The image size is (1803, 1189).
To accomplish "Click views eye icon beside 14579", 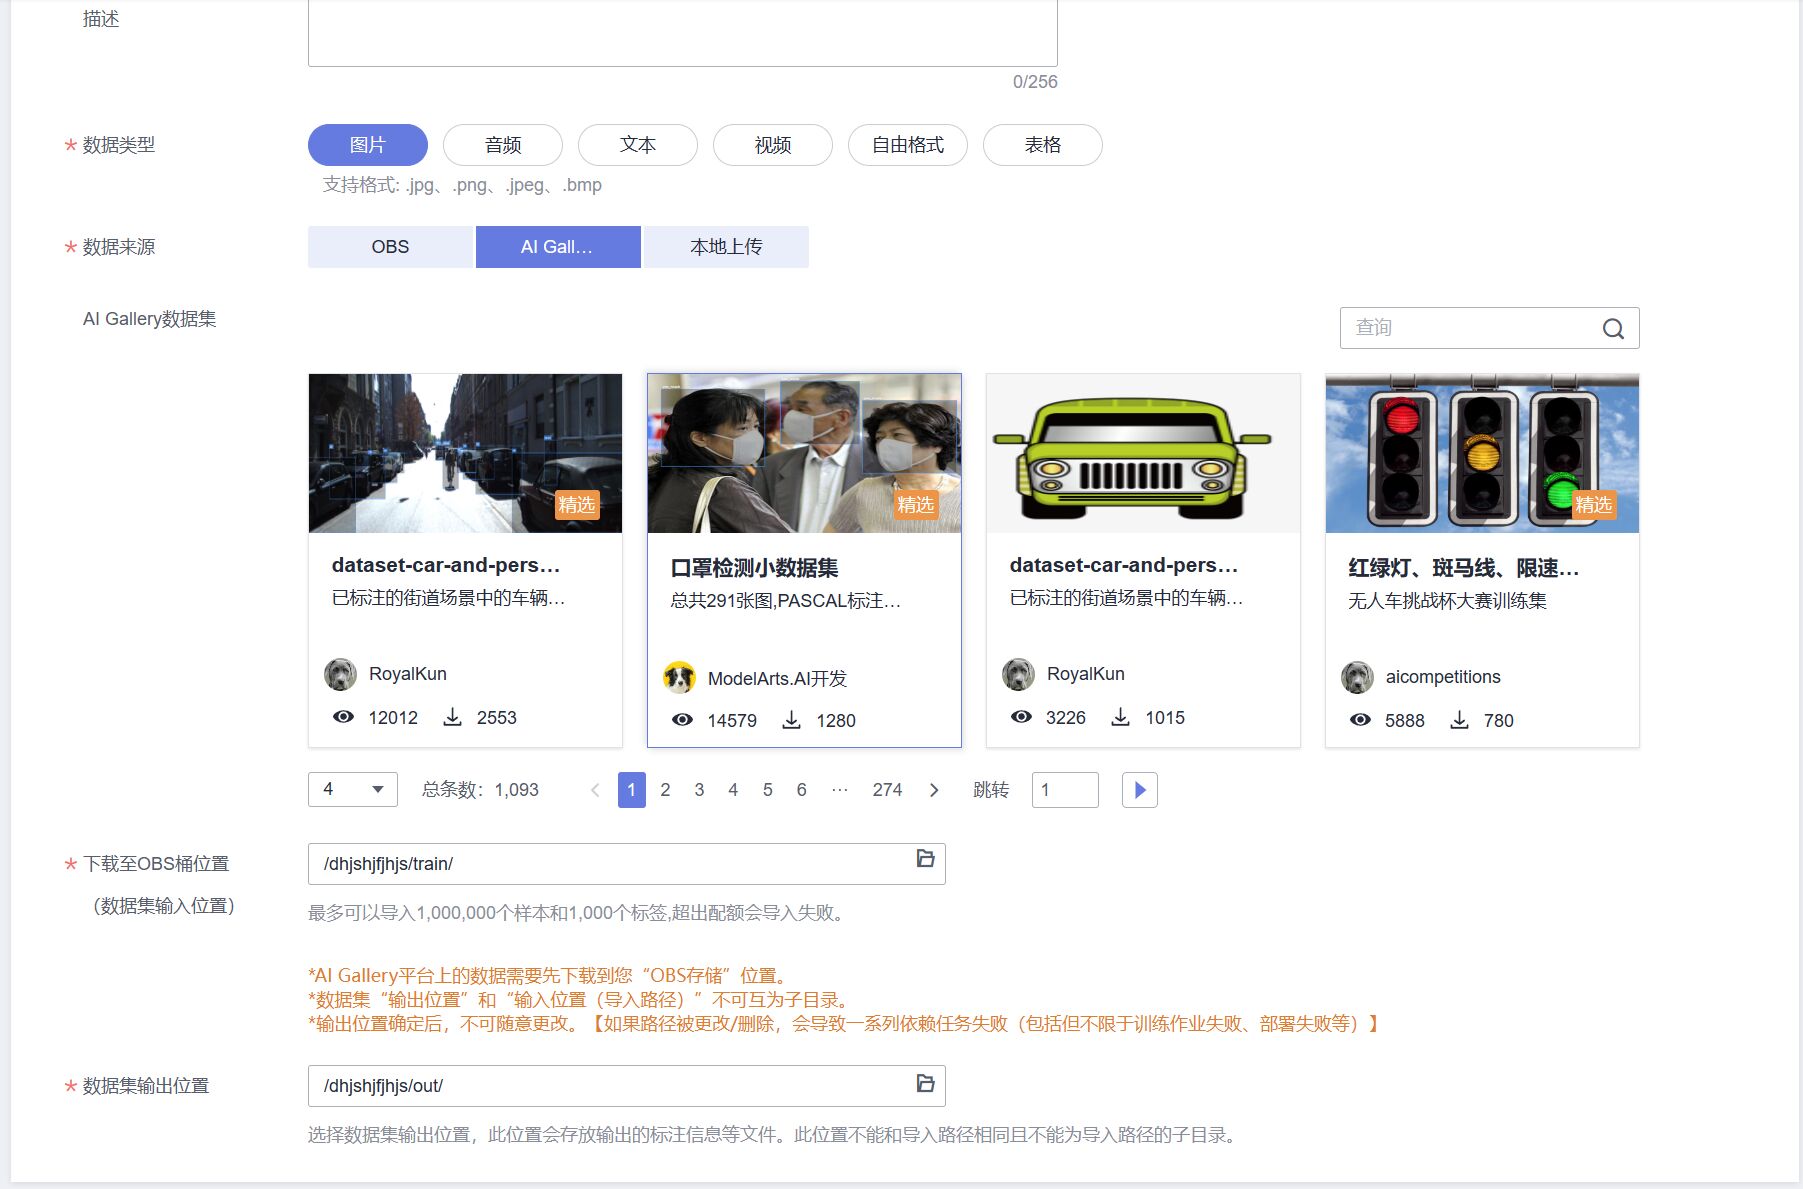I will (682, 720).
